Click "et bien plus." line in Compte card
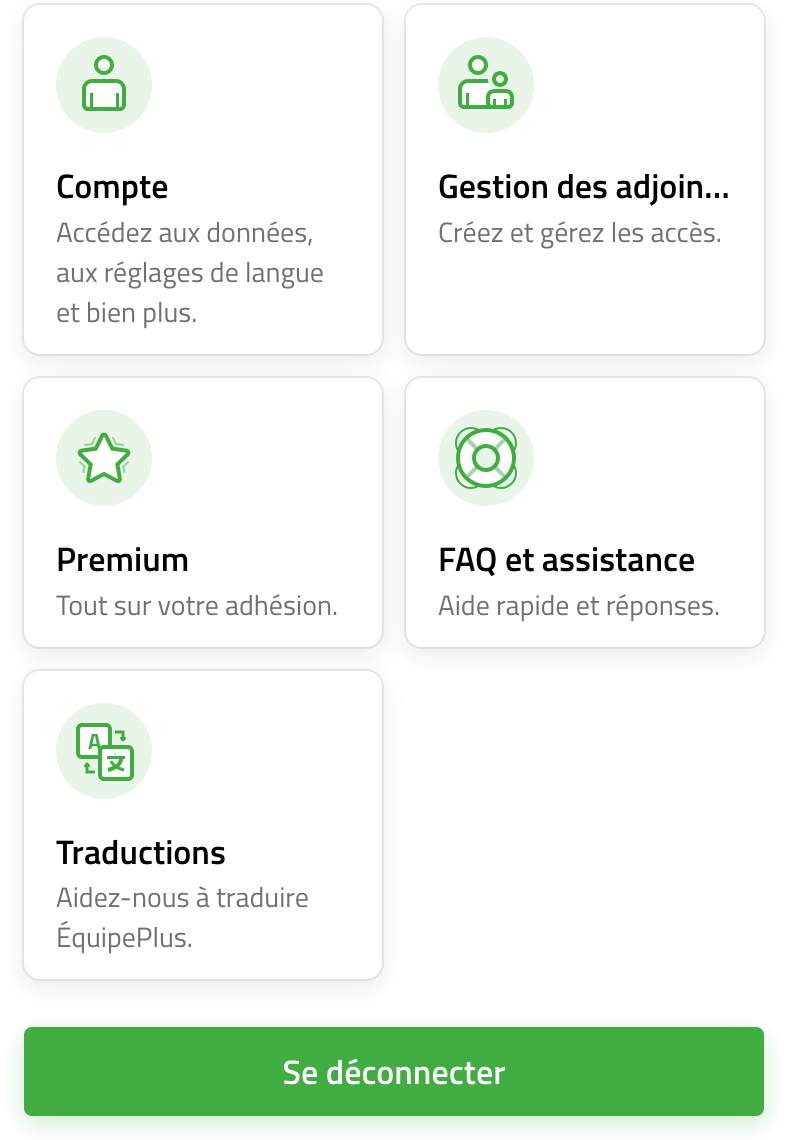788x1140 pixels. [126, 313]
